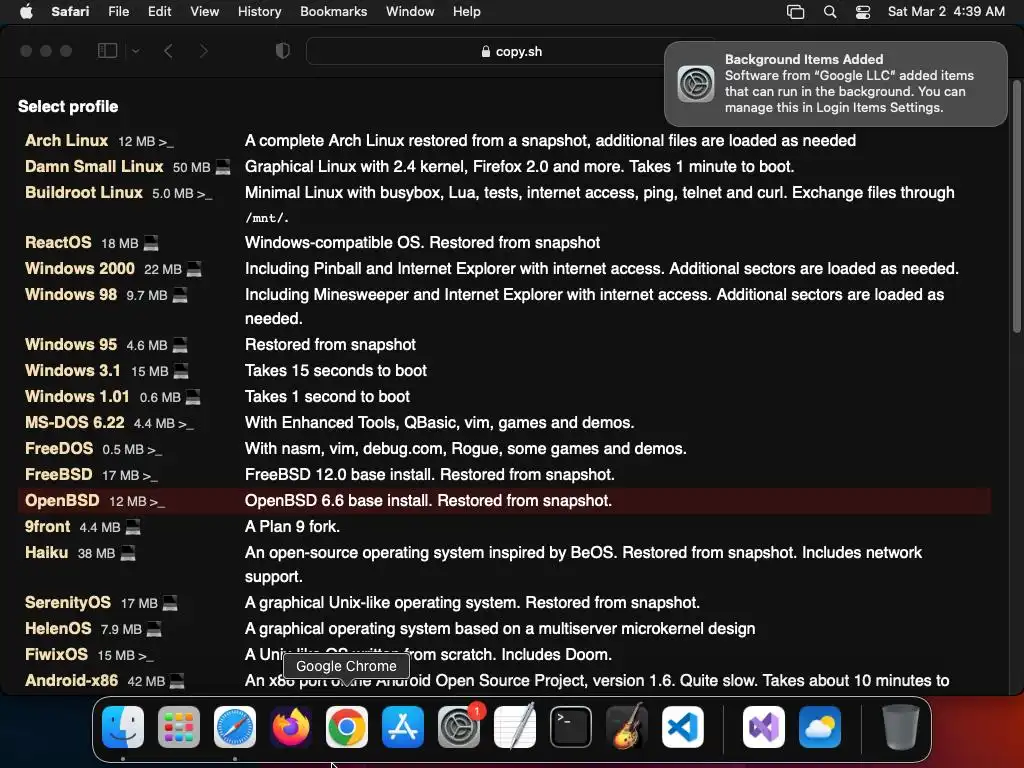Start the FreeDOS profile
Viewport: 1024px width, 768px height.
(59, 449)
